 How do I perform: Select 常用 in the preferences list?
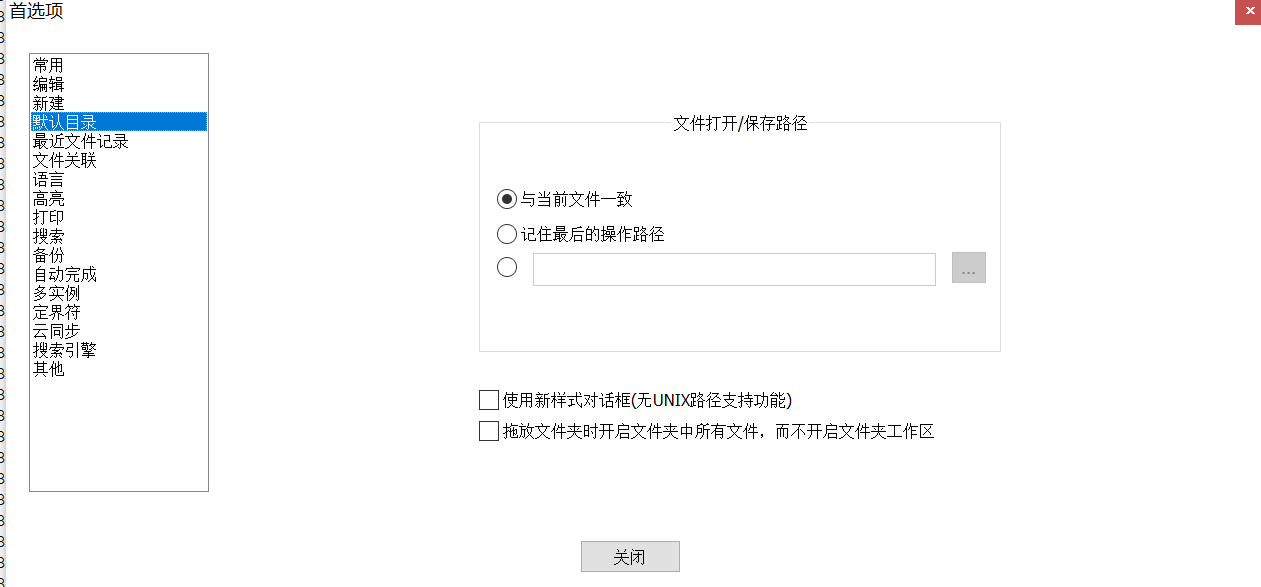48,65
